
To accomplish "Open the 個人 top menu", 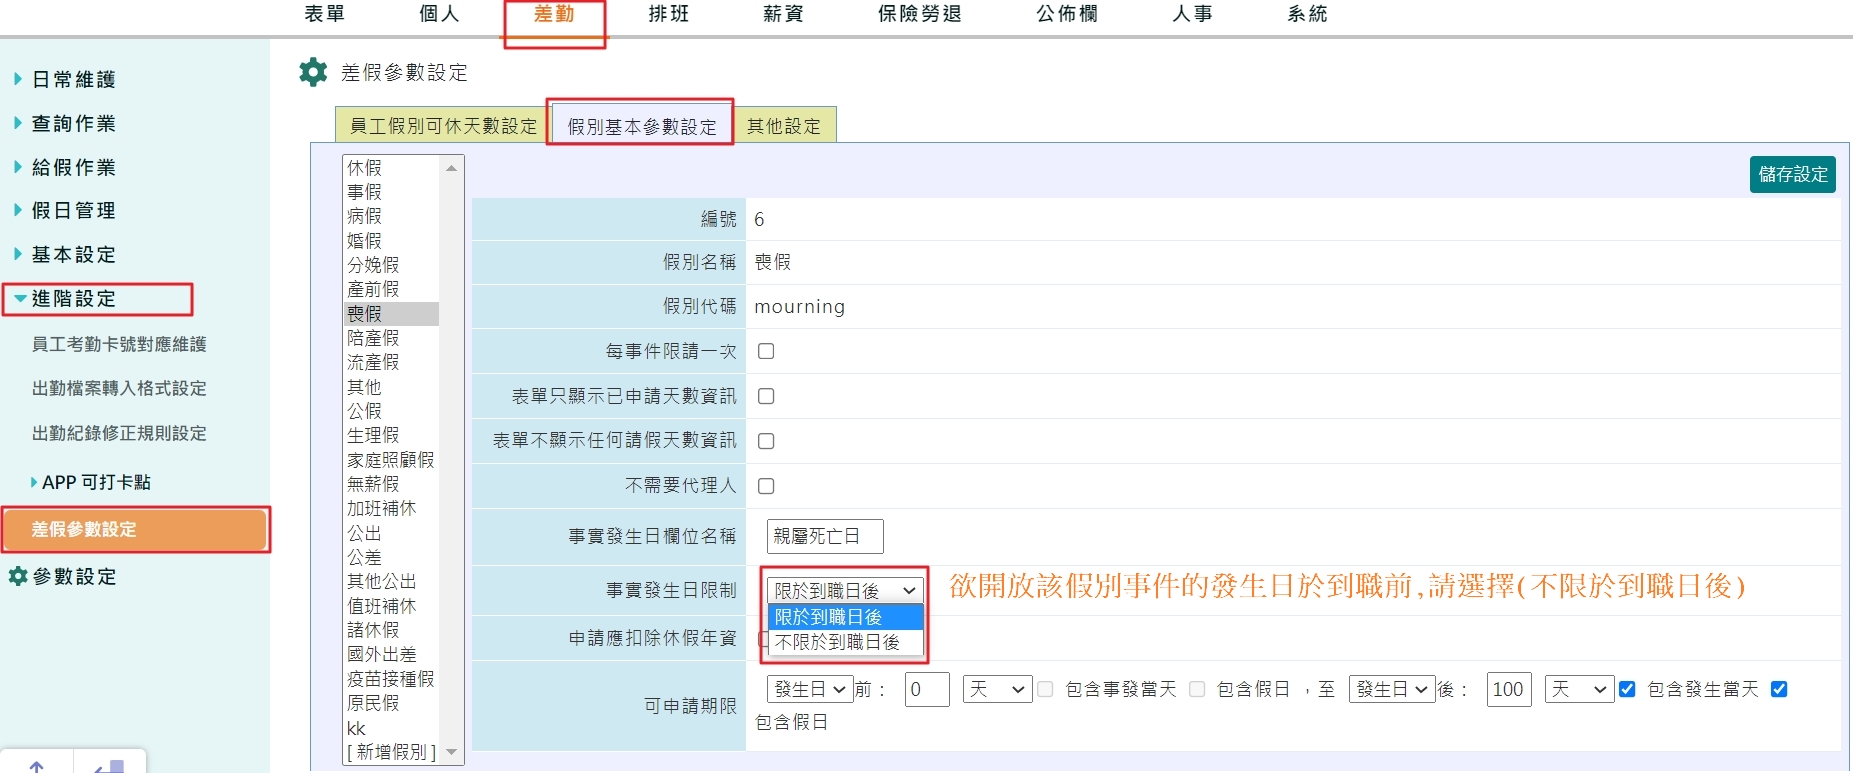I will (x=439, y=14).
